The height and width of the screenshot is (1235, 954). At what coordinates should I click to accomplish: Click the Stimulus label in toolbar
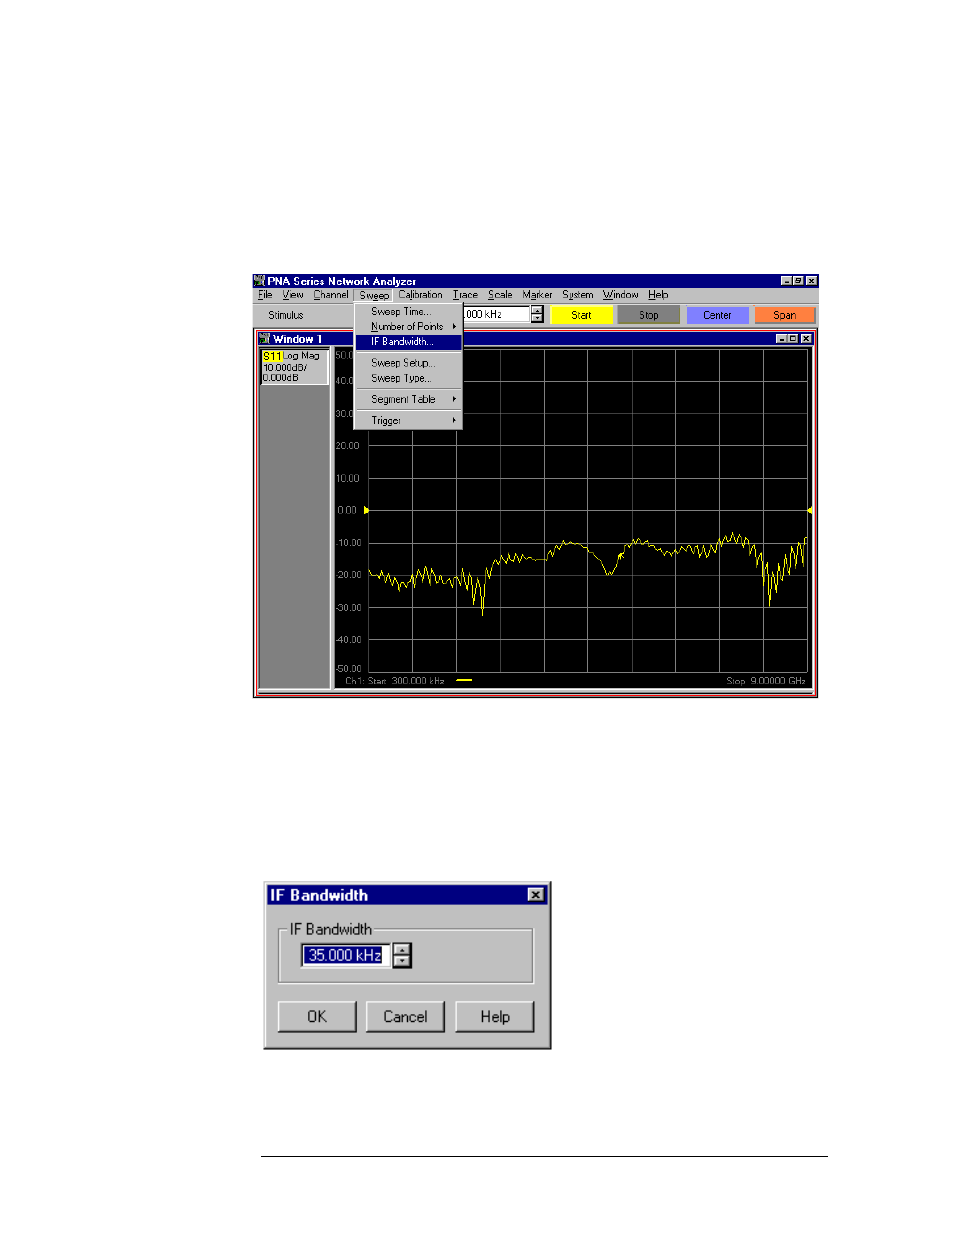[x=286, y=315]
